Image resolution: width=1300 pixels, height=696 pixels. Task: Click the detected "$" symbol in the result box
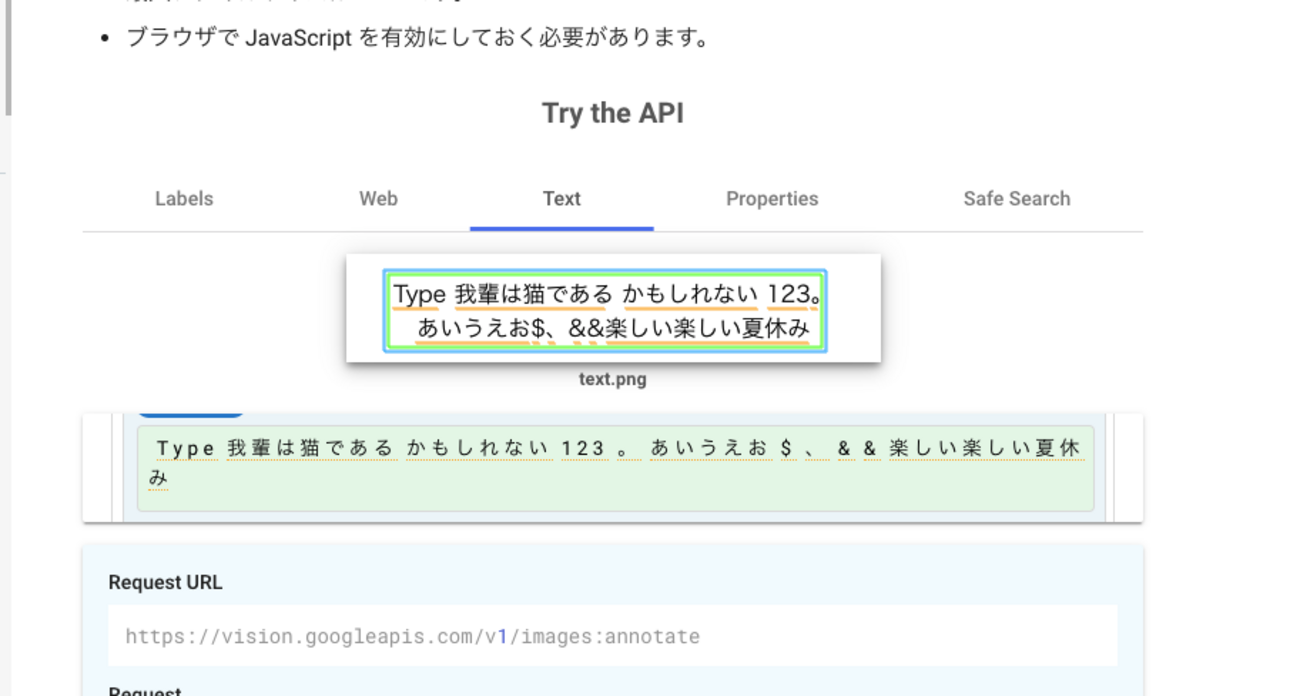788,449
